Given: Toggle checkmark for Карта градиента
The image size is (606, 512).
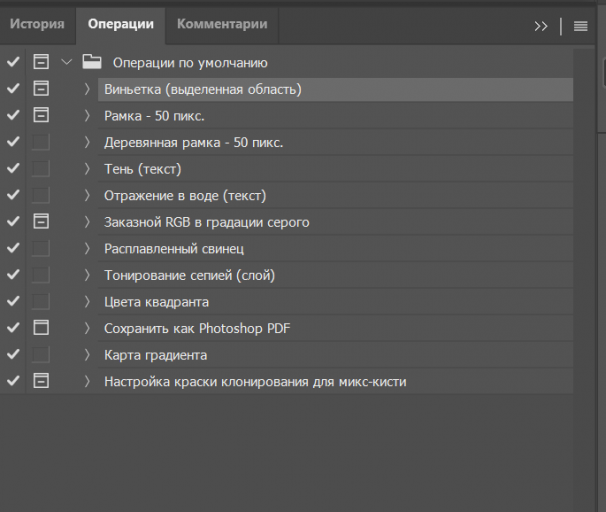Looking at the screenshot, I should coord(13,354).
